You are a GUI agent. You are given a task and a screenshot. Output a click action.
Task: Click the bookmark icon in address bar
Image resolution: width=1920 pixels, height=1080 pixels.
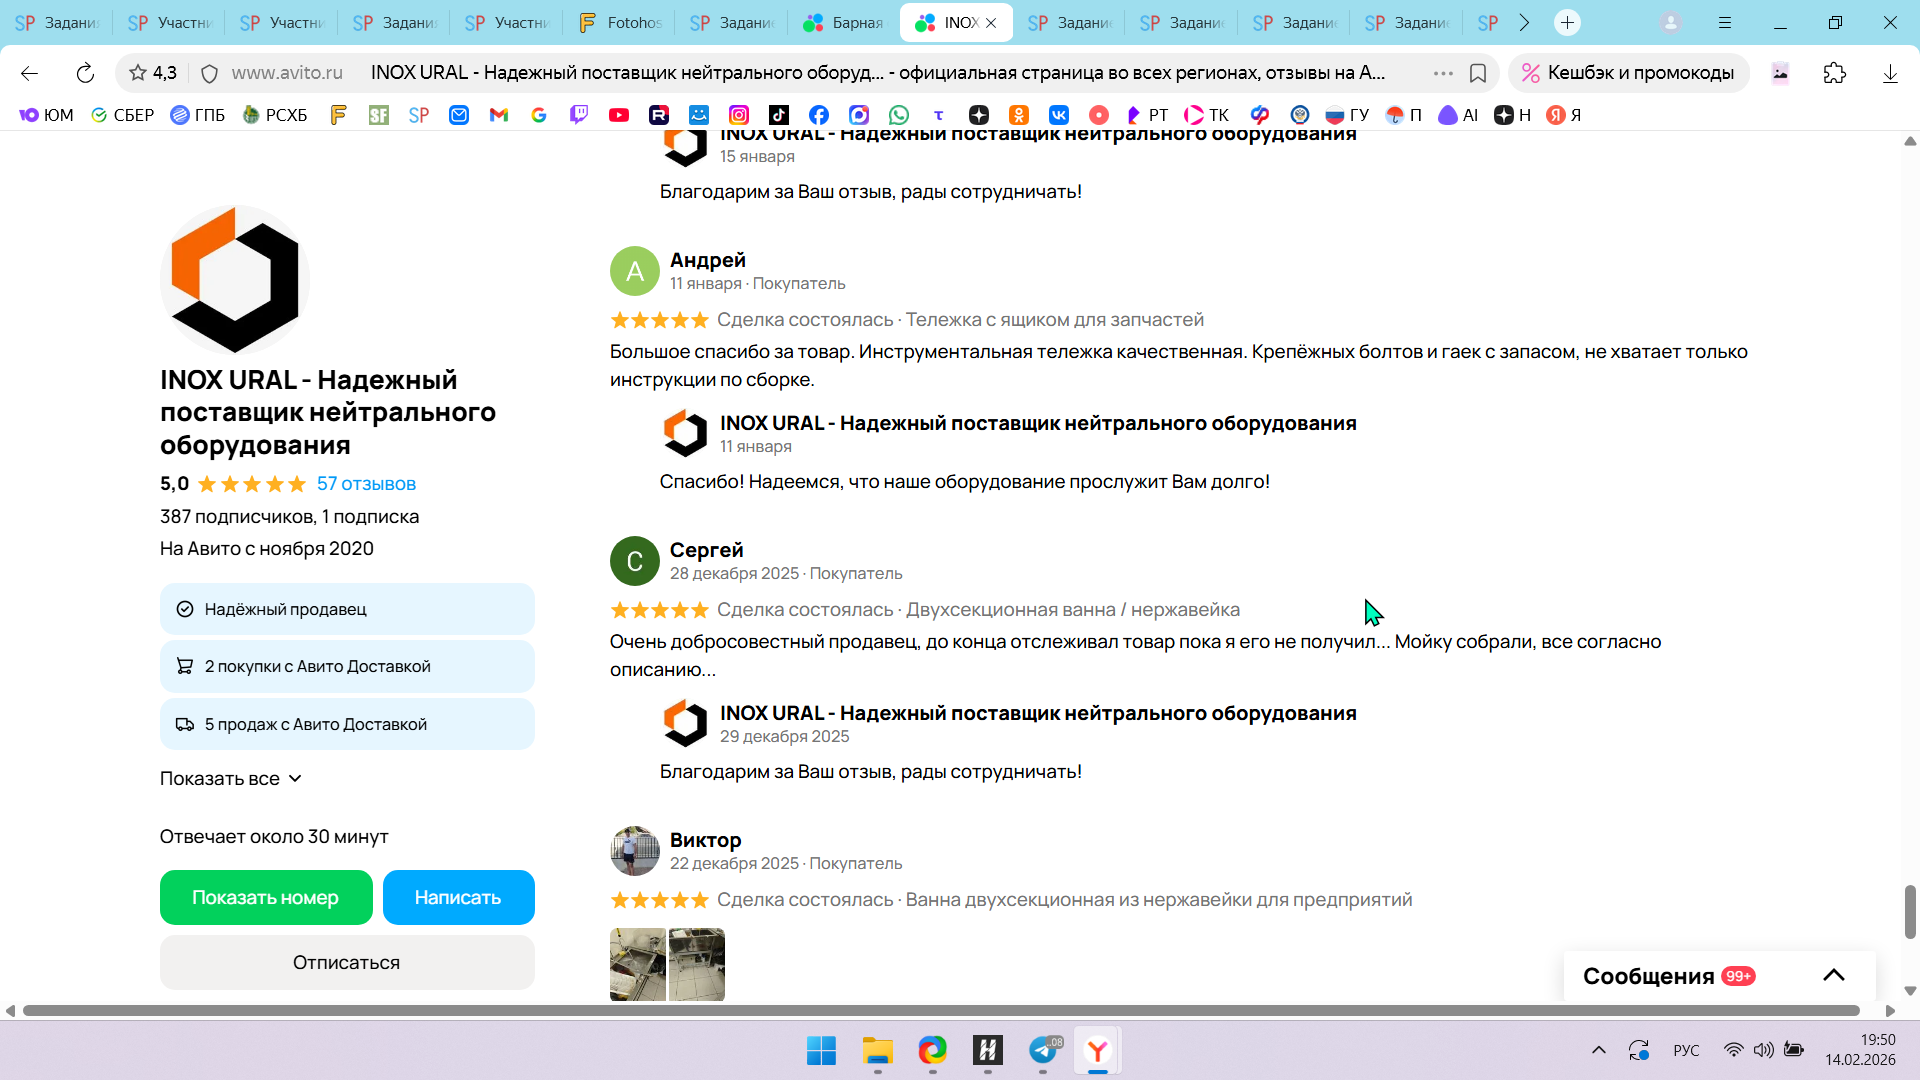click(1478, 73)
